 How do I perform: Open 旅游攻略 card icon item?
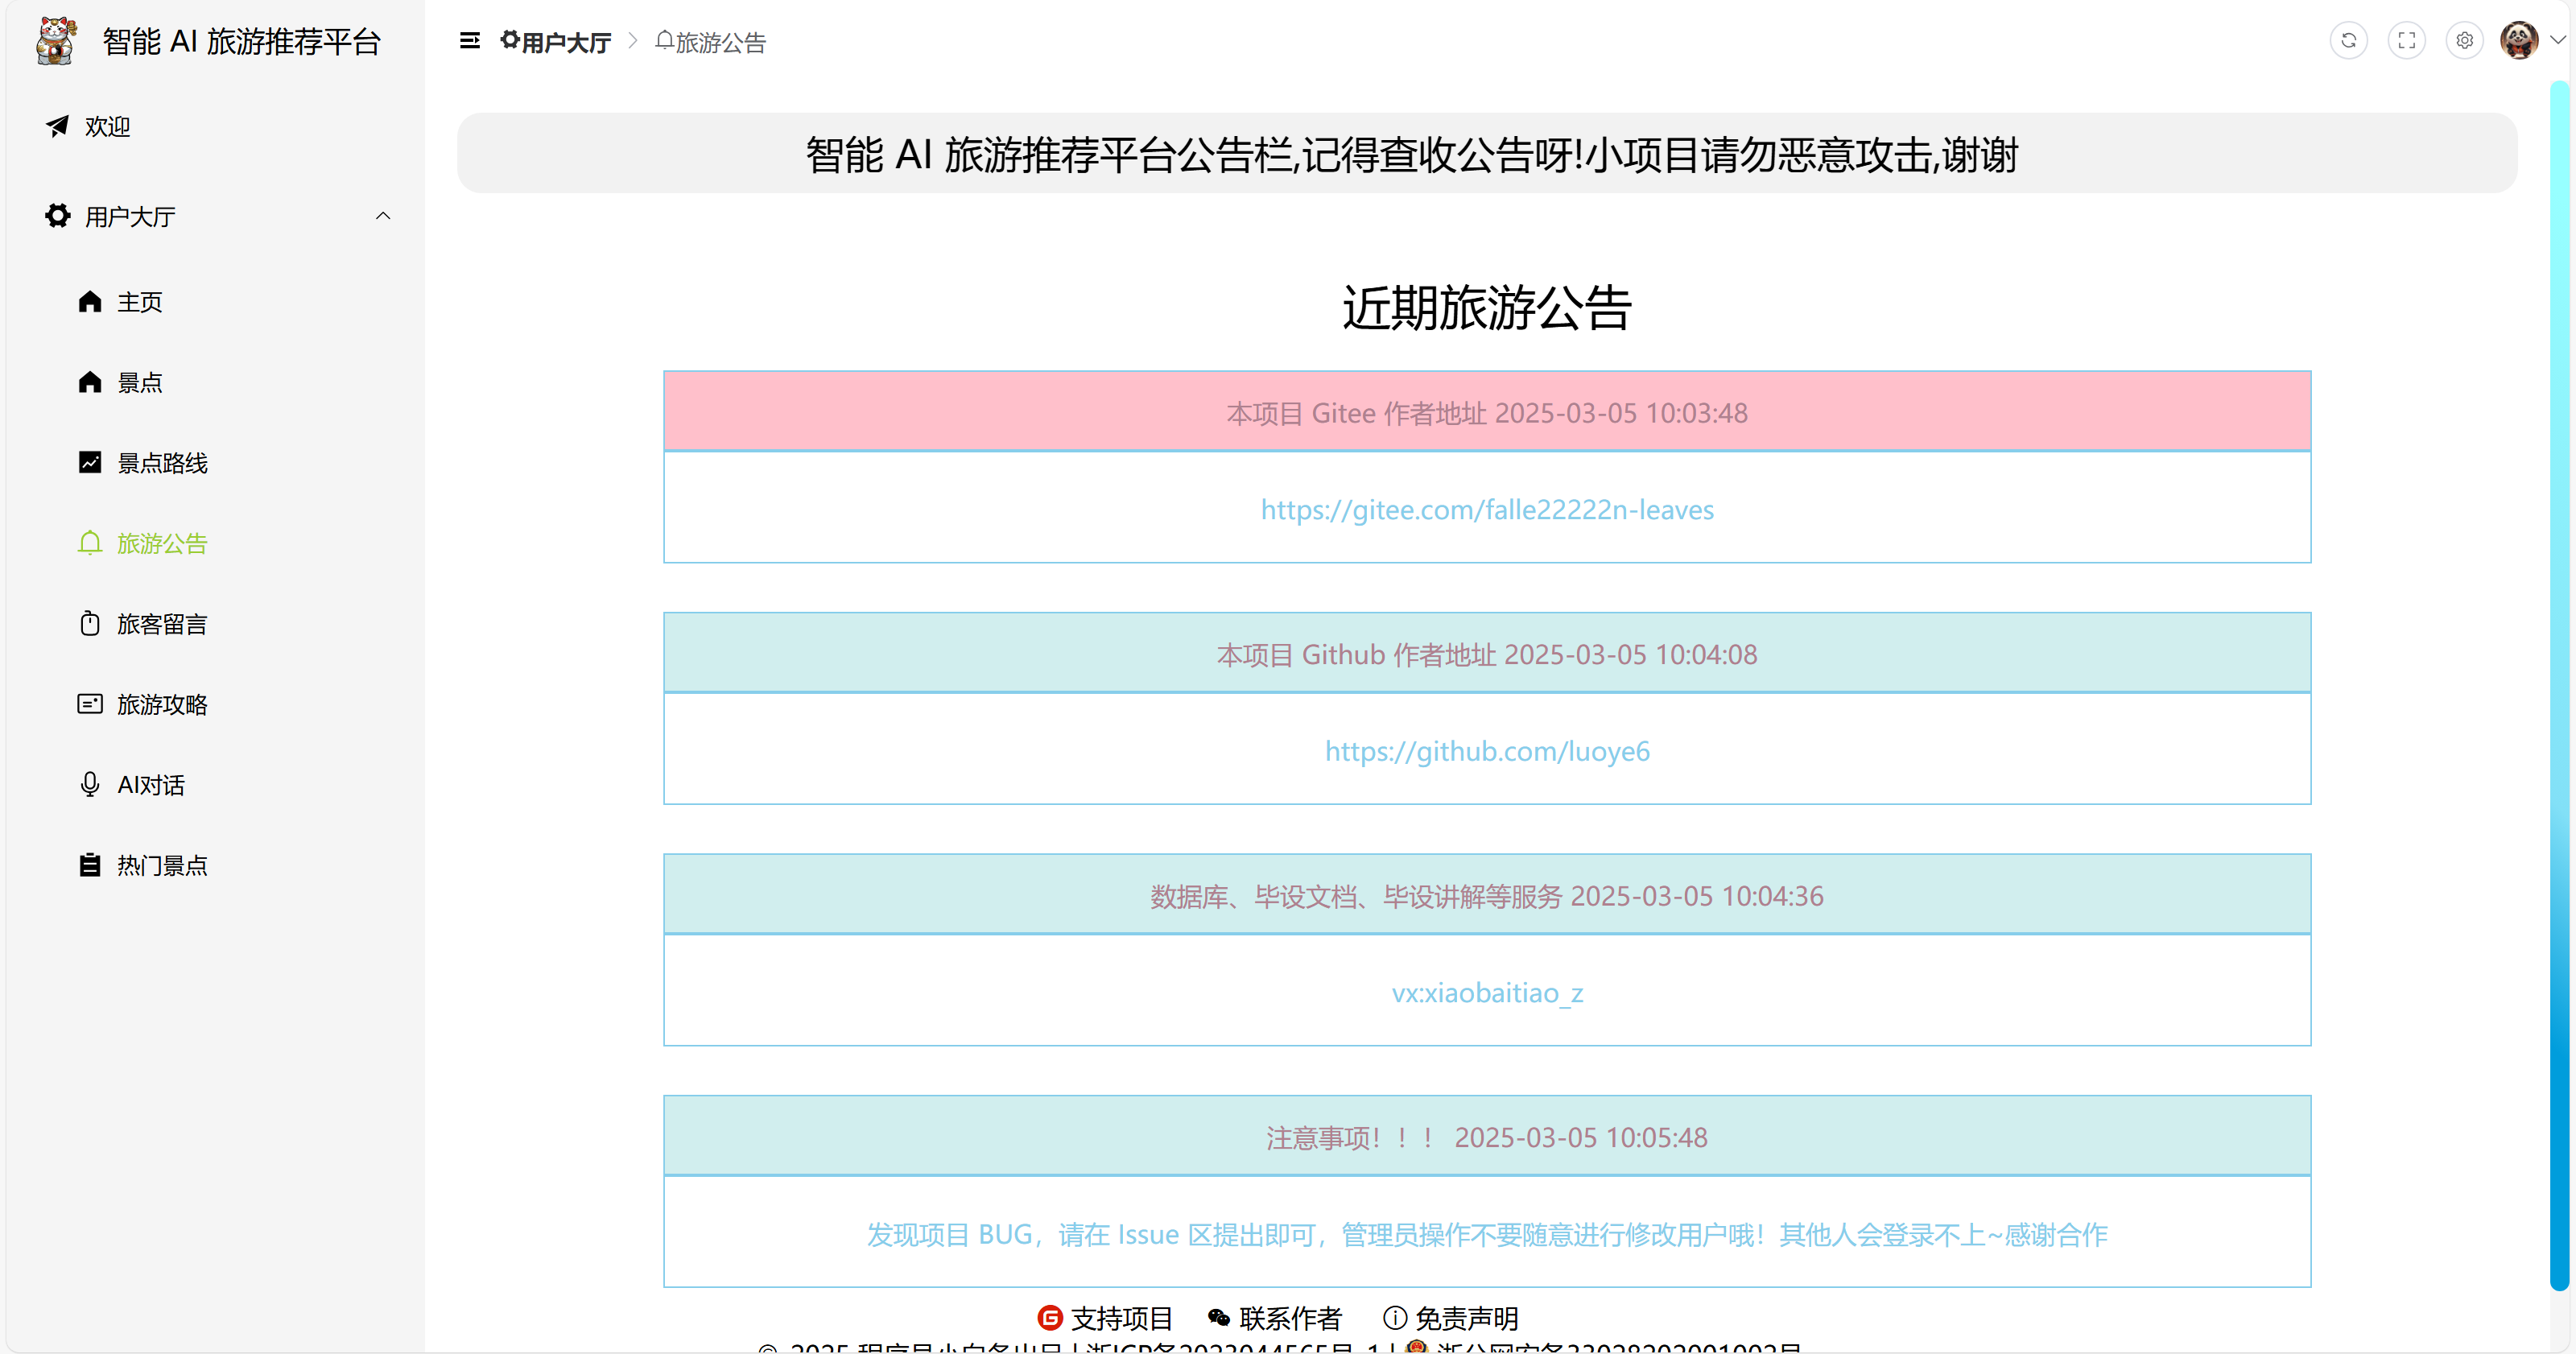point(90,704)
